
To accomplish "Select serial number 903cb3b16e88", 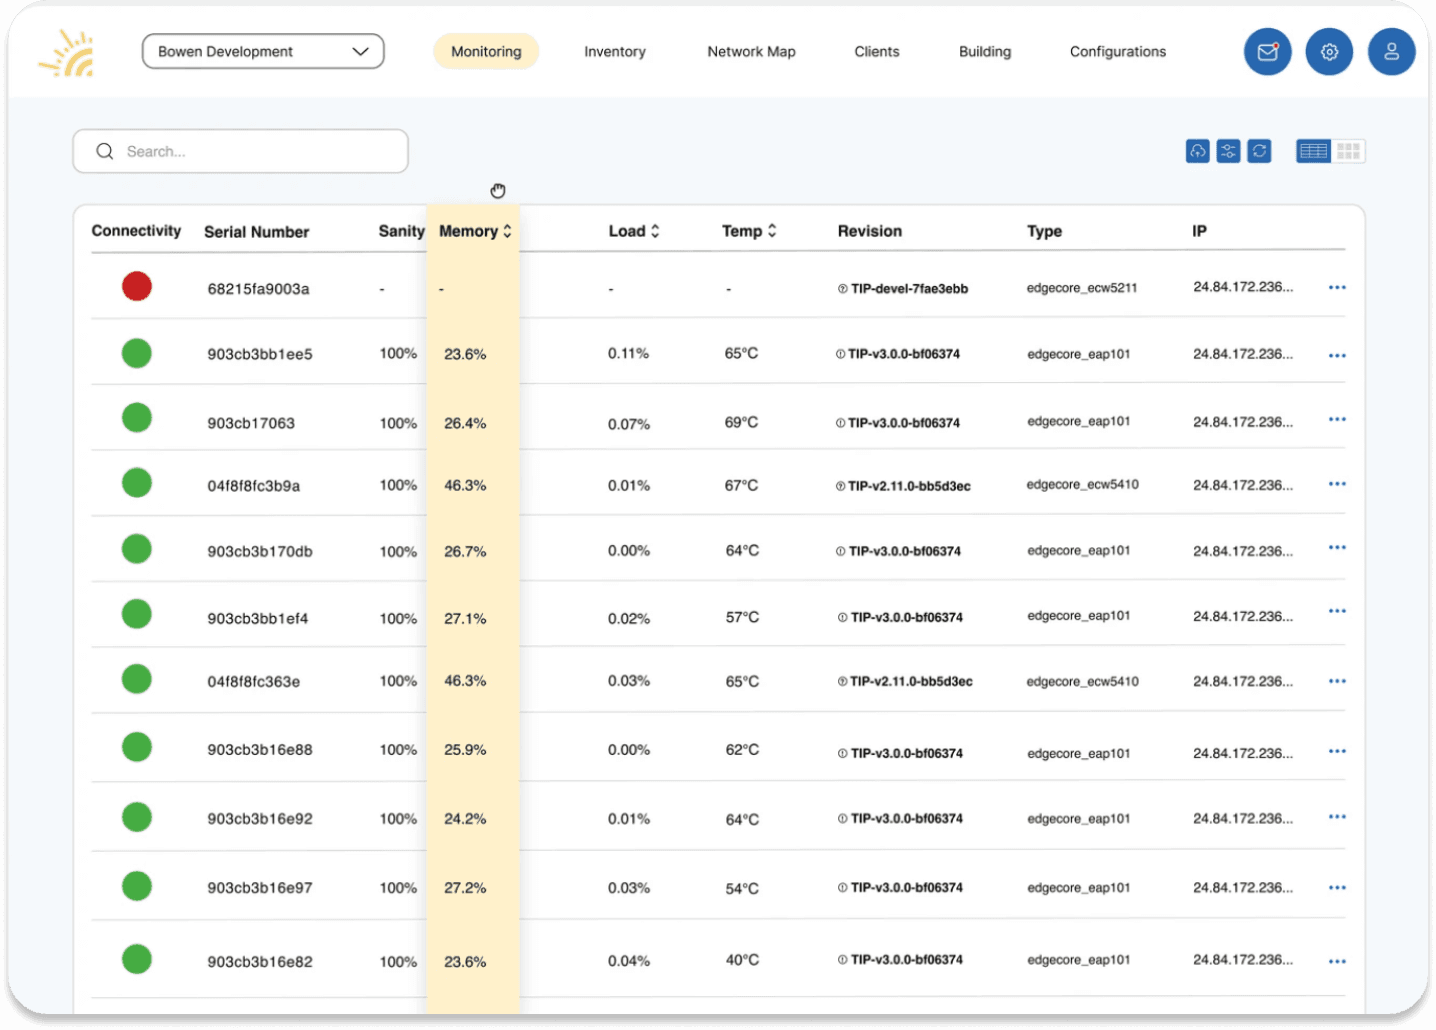I will 260,750.
